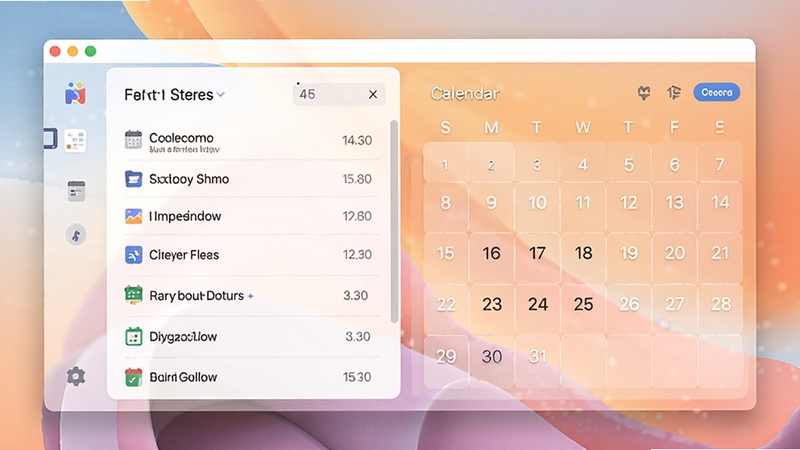Click the search field containing 45

pyautogui.click(x=339, y=94)
